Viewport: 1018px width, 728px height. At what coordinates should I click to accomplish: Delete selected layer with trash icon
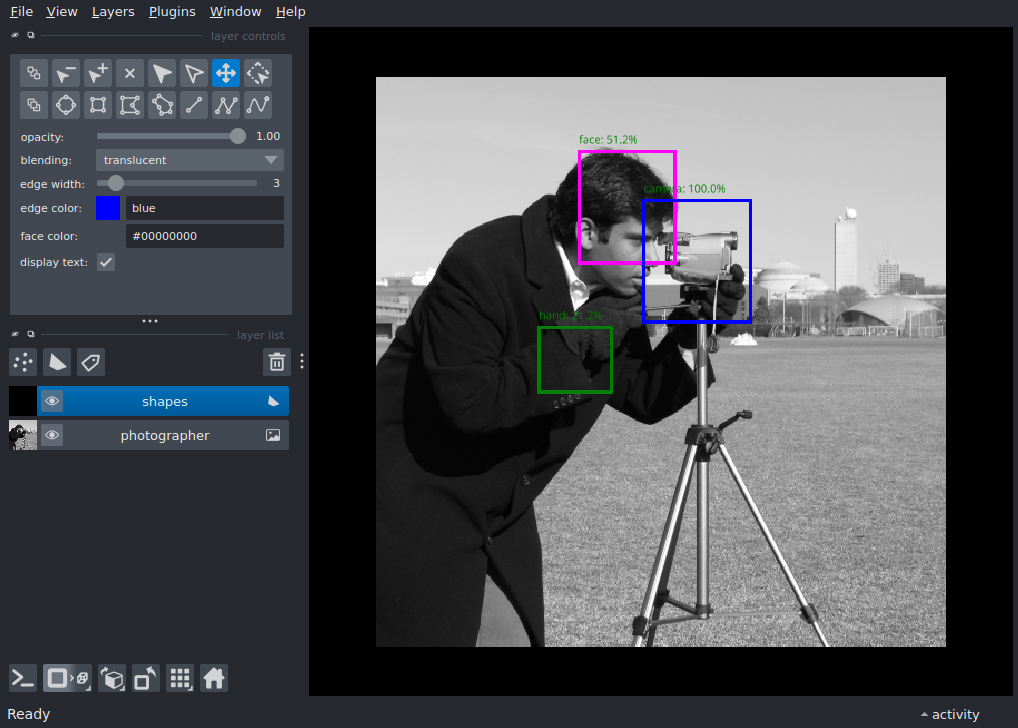pos(277,362)
